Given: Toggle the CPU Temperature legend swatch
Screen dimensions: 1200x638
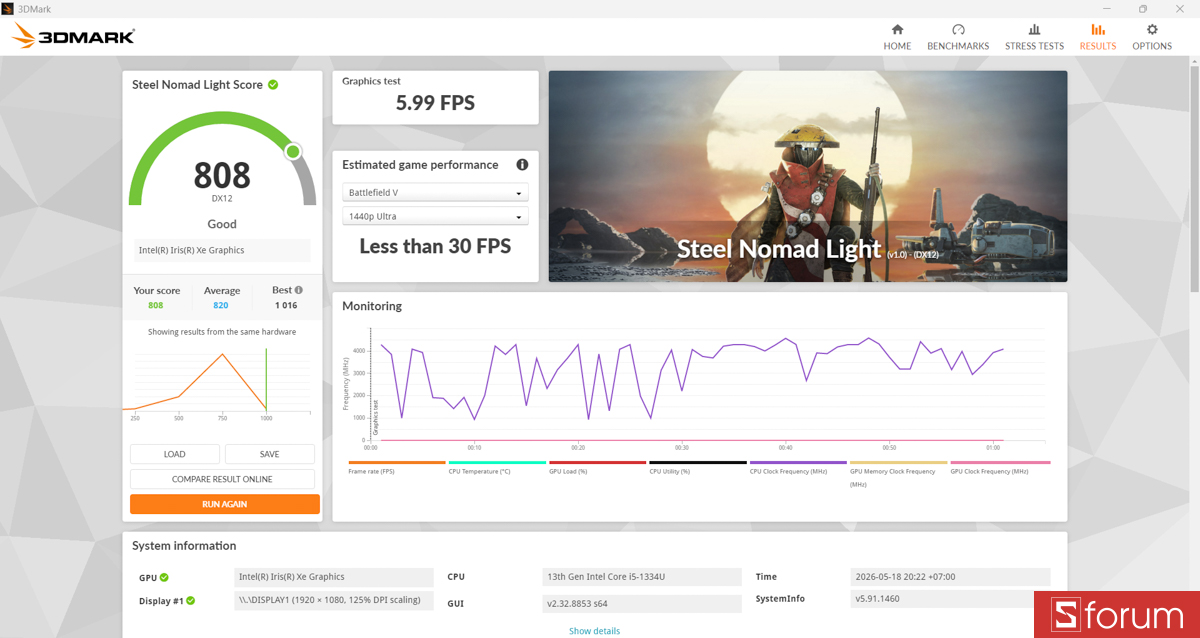Looking at the screenshot, I should click(497, 463).
